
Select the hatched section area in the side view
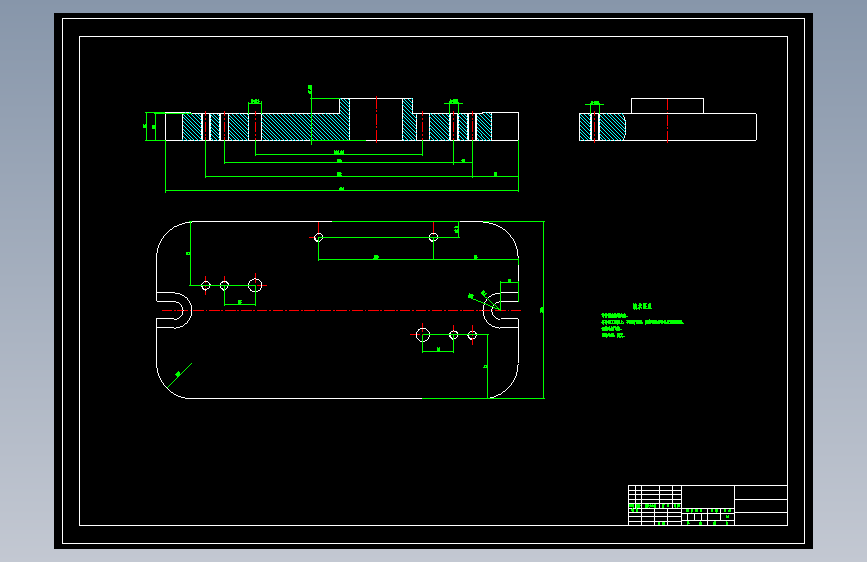click(602, 127)
